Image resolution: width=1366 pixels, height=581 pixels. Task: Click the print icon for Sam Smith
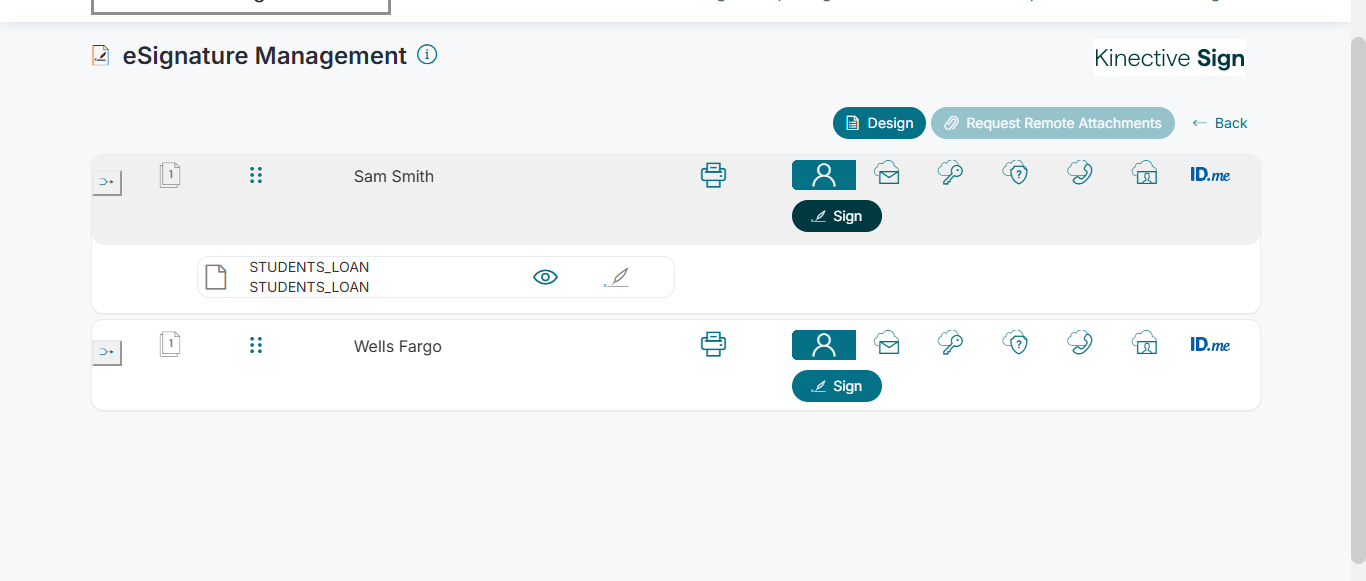[713, 176]
